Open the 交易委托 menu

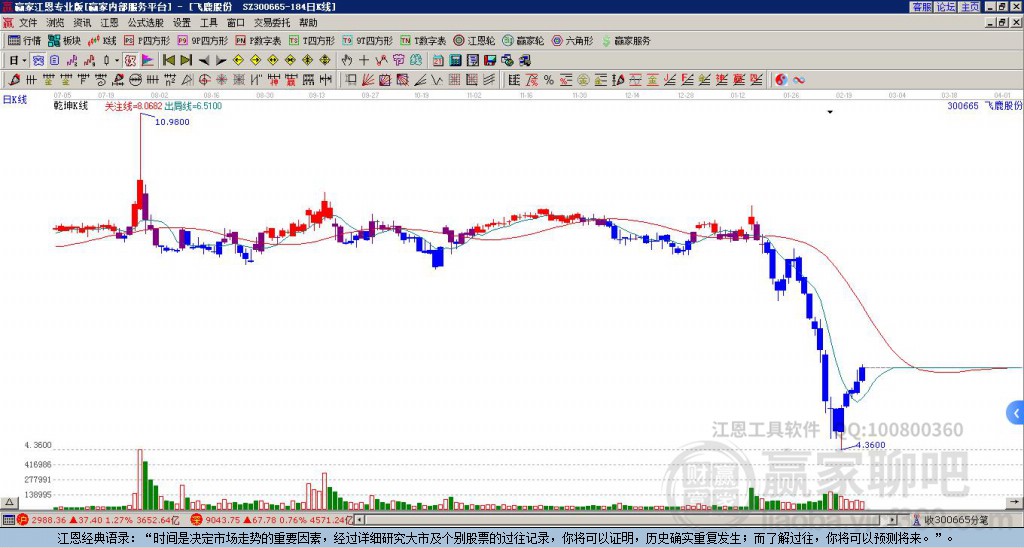pyautogui.click(x=272, y=23)
